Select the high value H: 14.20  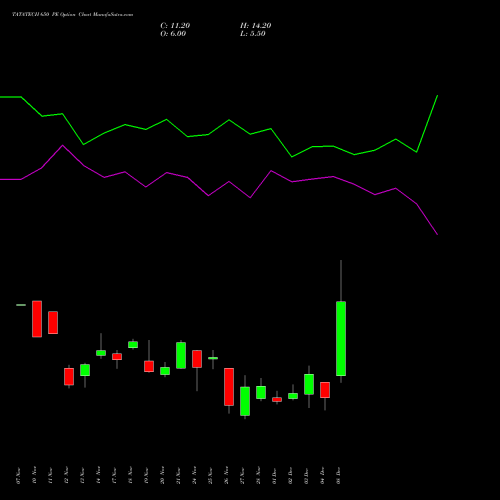[x=255, y=26]
